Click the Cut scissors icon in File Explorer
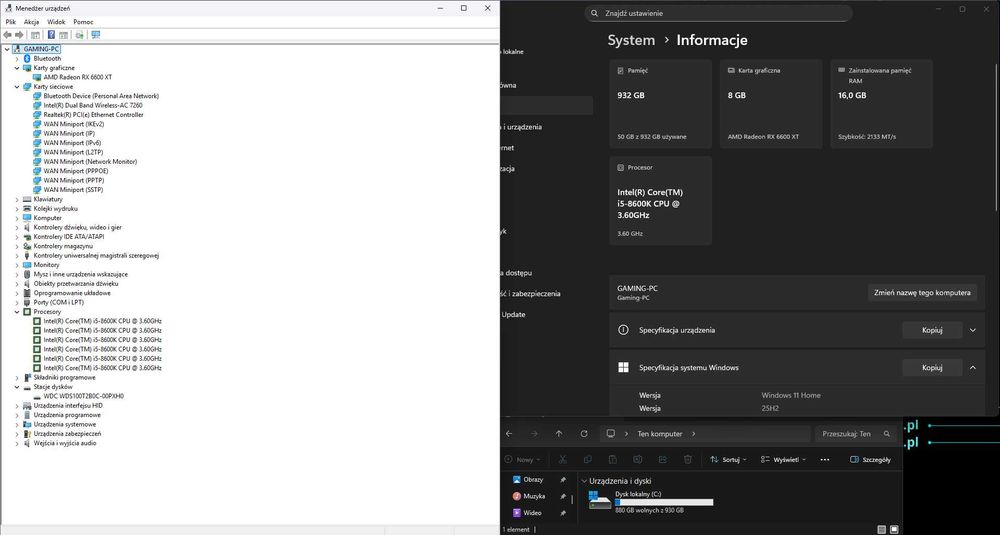 click(x=562, y=459)
